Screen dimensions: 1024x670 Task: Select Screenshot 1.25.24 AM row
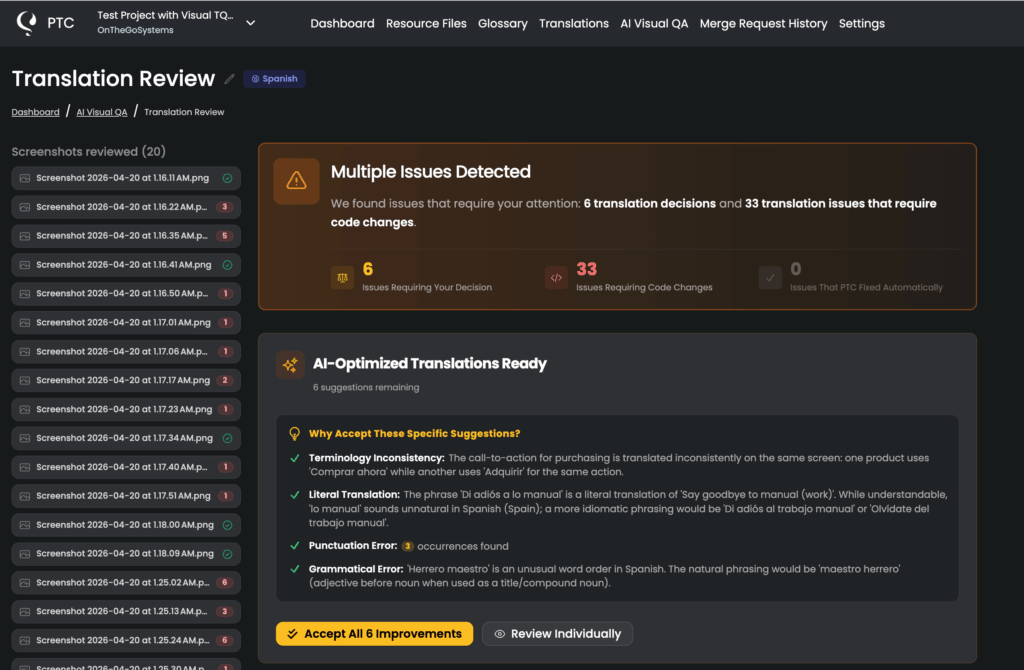[126, 641]
